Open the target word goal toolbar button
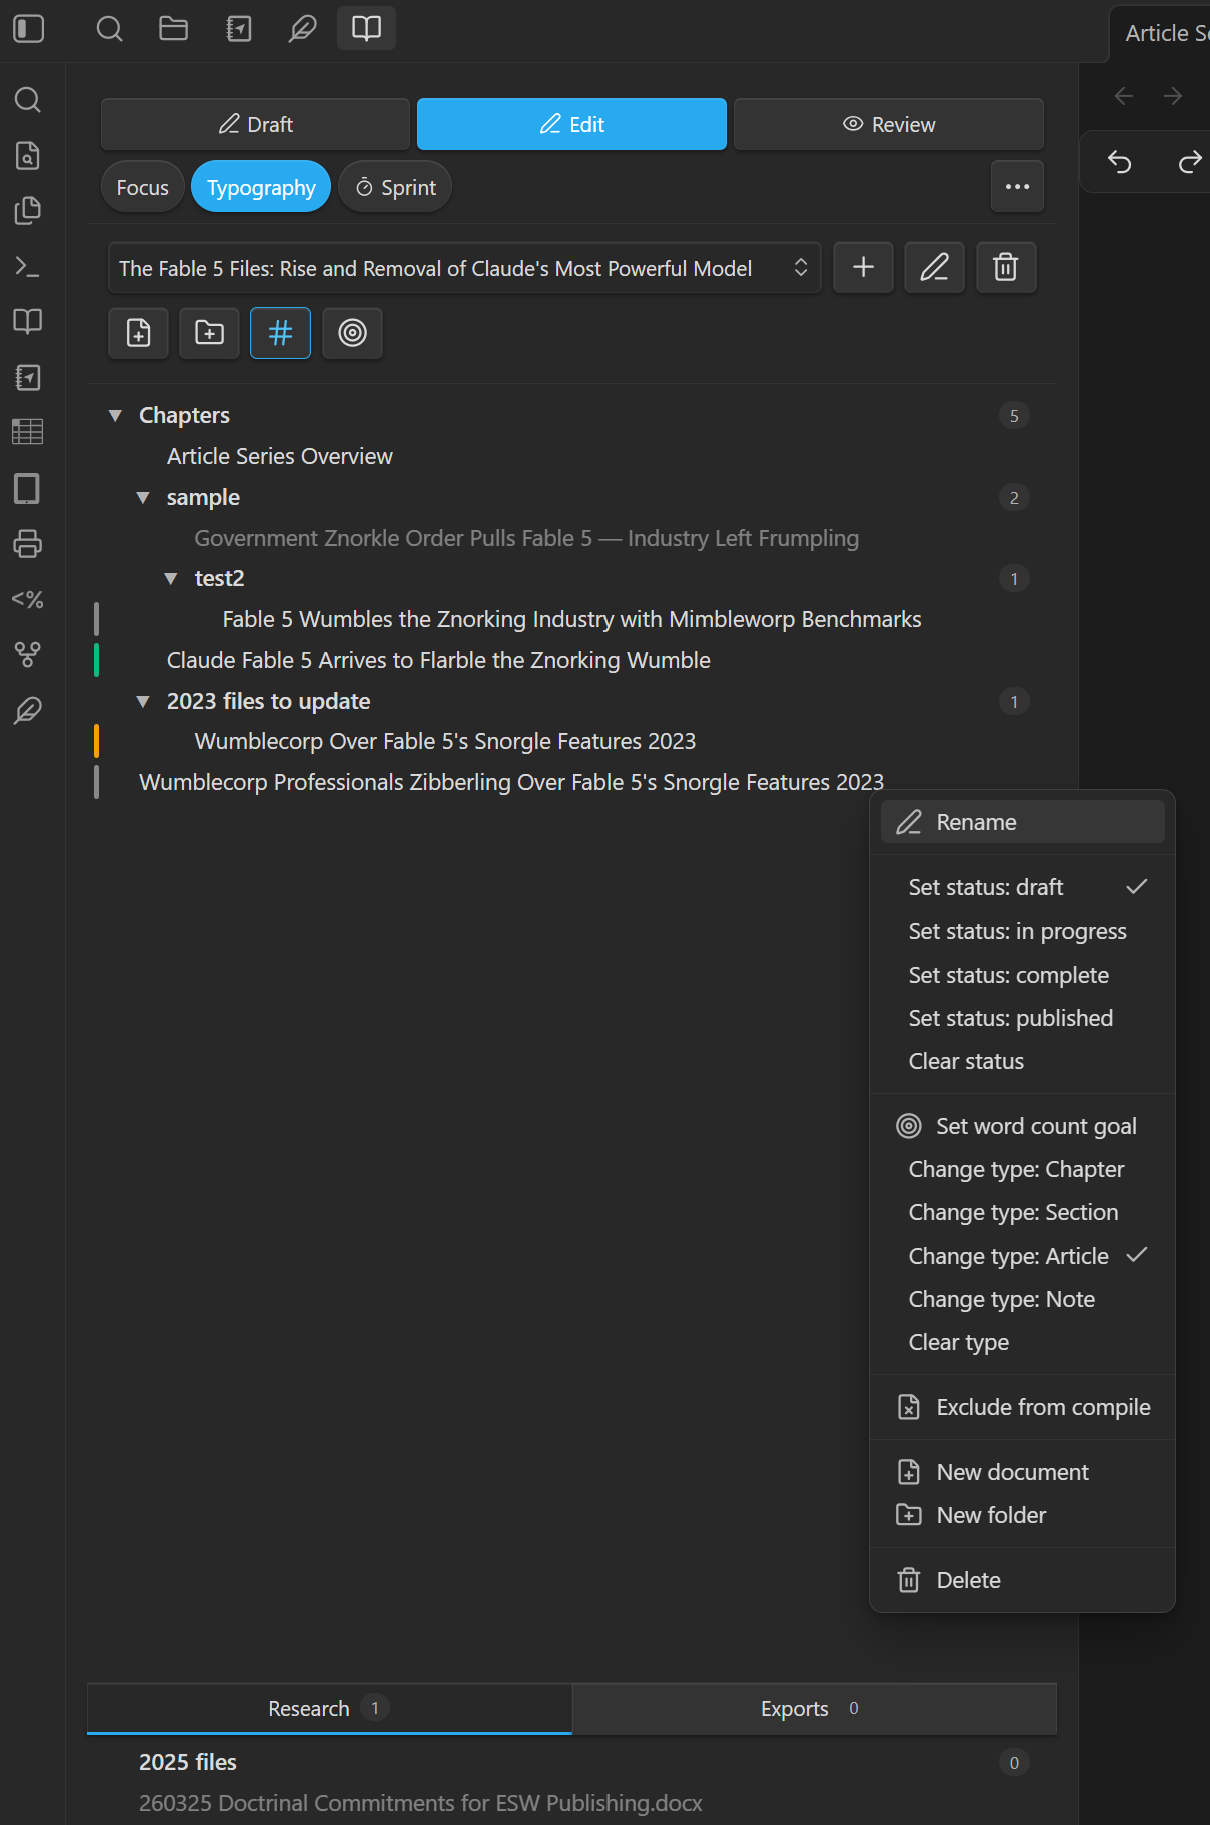This screenshot has width=1210, height=1825. click(352, 332)
